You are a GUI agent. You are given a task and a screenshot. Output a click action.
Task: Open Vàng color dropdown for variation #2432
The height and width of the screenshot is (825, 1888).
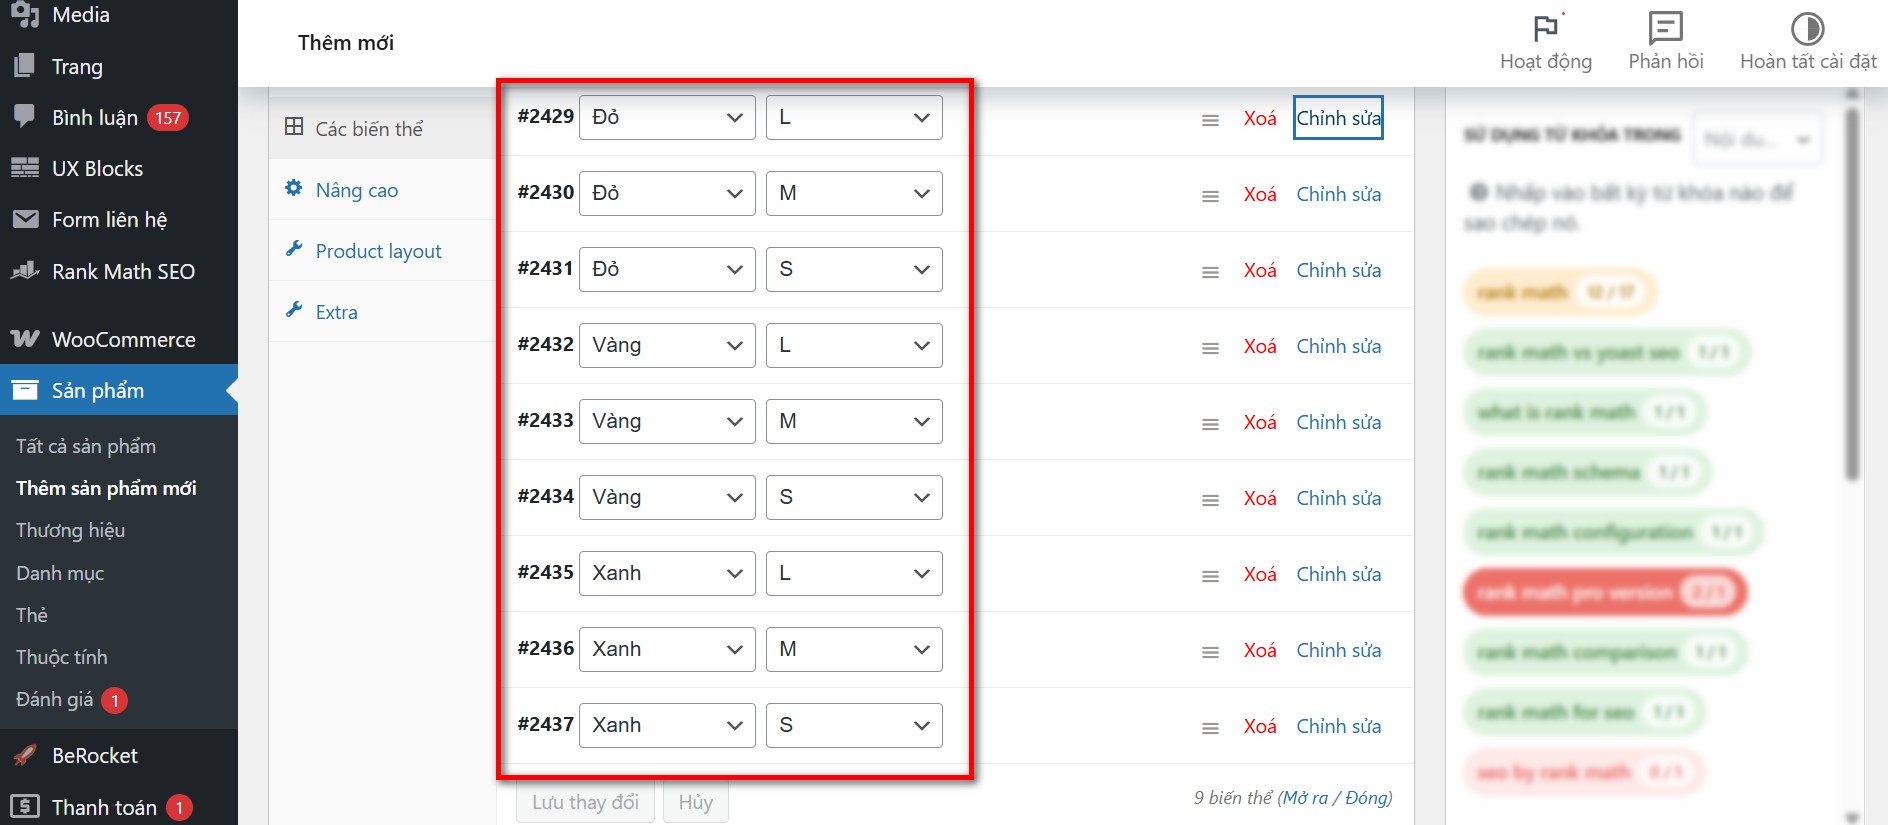tap(667, 345)
